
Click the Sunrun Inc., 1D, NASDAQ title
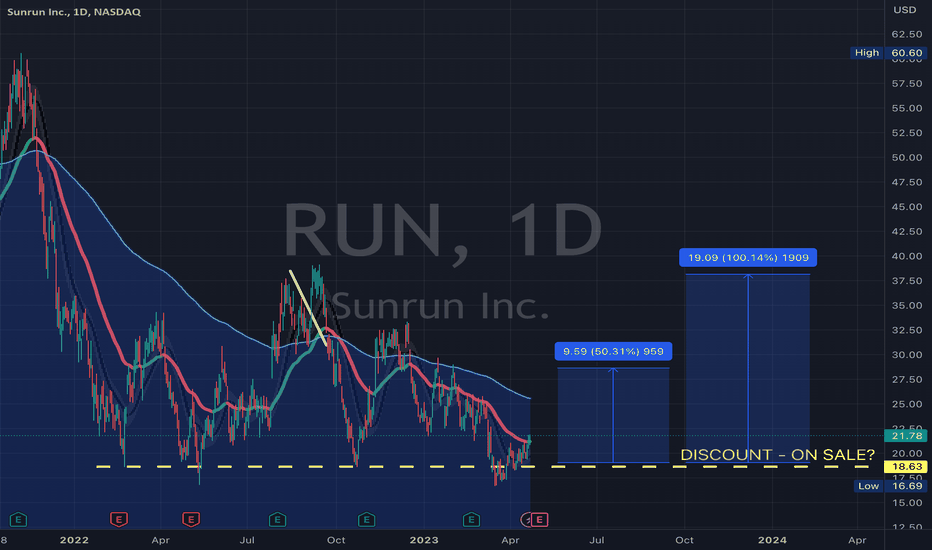(74, 12)
